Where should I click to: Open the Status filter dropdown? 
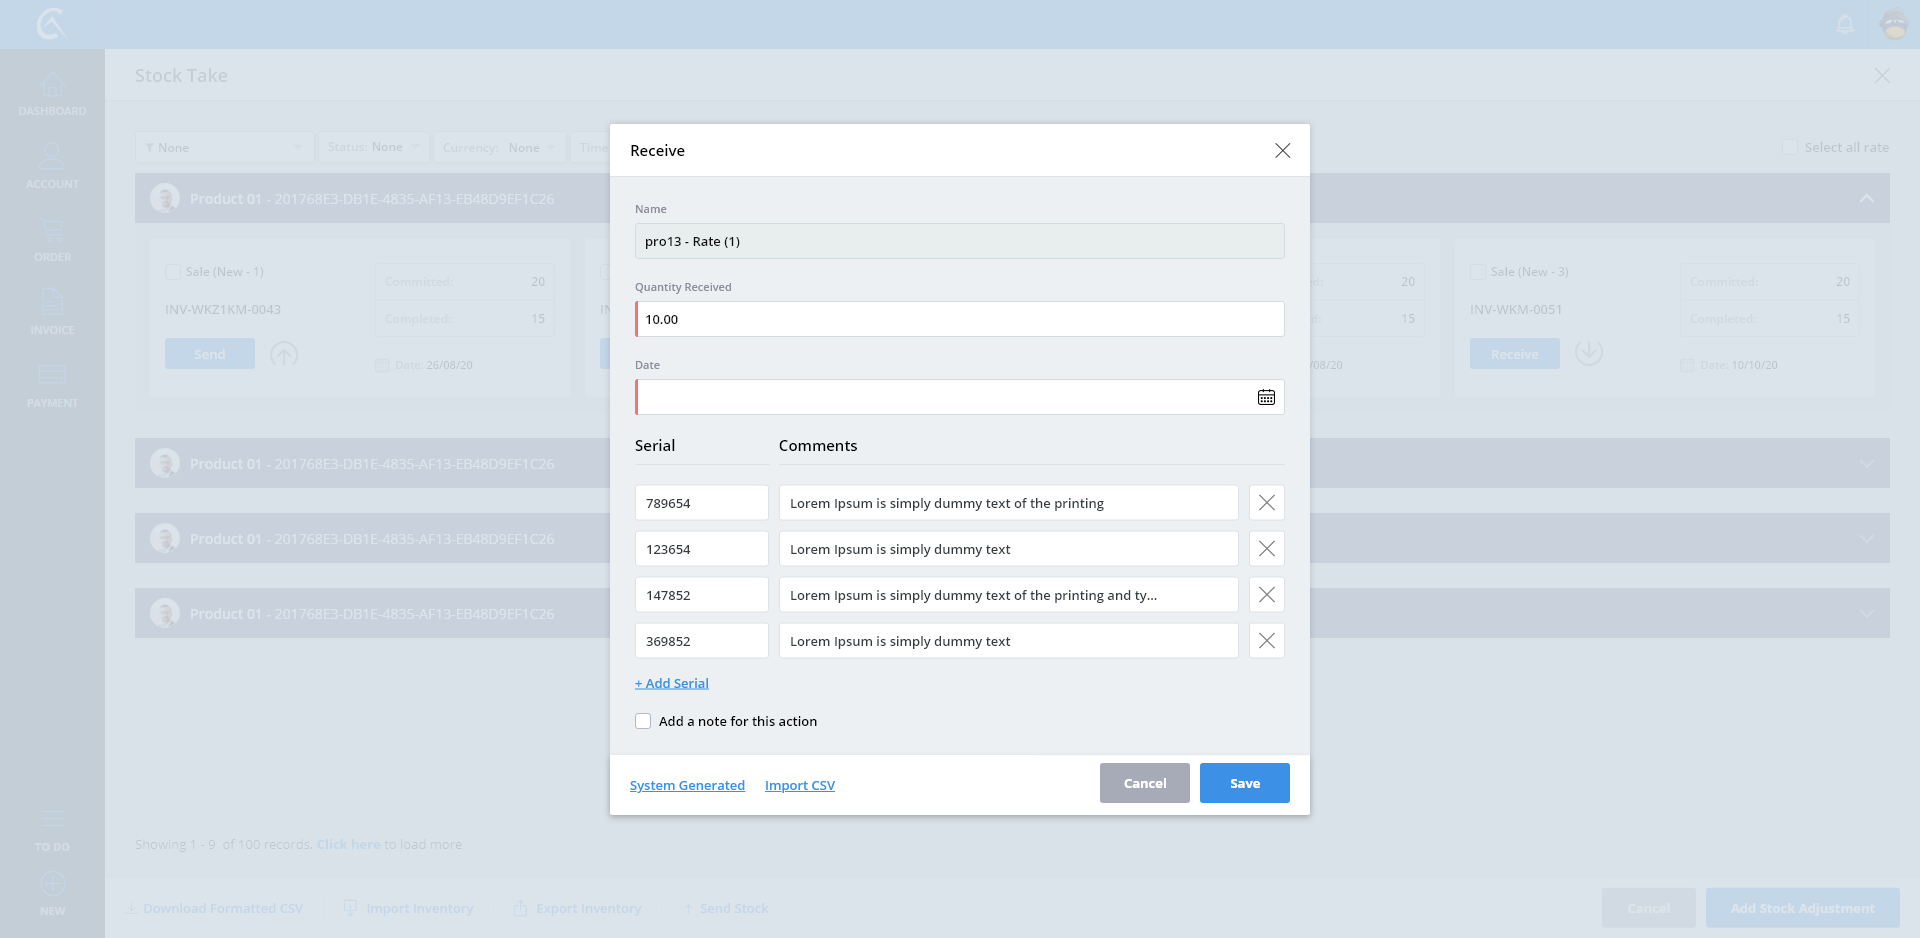[x=373, y=147]
